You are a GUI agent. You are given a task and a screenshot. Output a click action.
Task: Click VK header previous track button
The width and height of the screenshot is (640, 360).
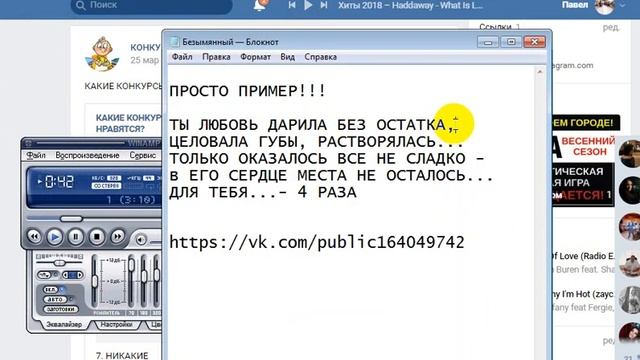coord(292,5)
